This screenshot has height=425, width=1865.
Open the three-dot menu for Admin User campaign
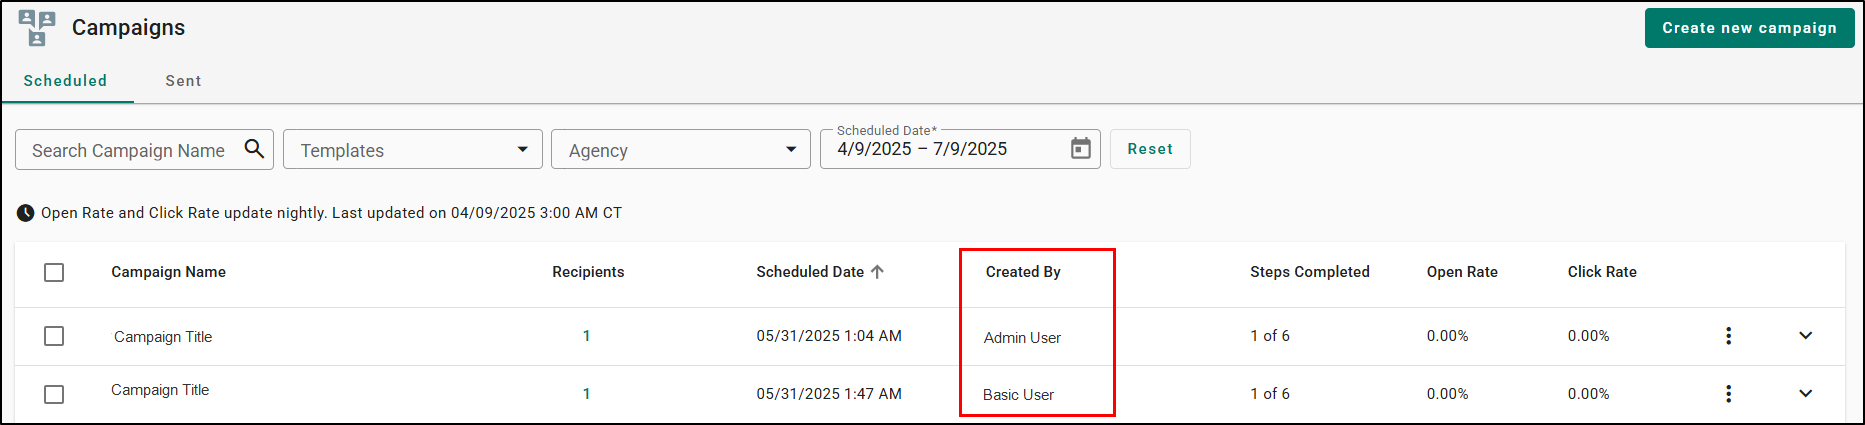[1728, 336]
